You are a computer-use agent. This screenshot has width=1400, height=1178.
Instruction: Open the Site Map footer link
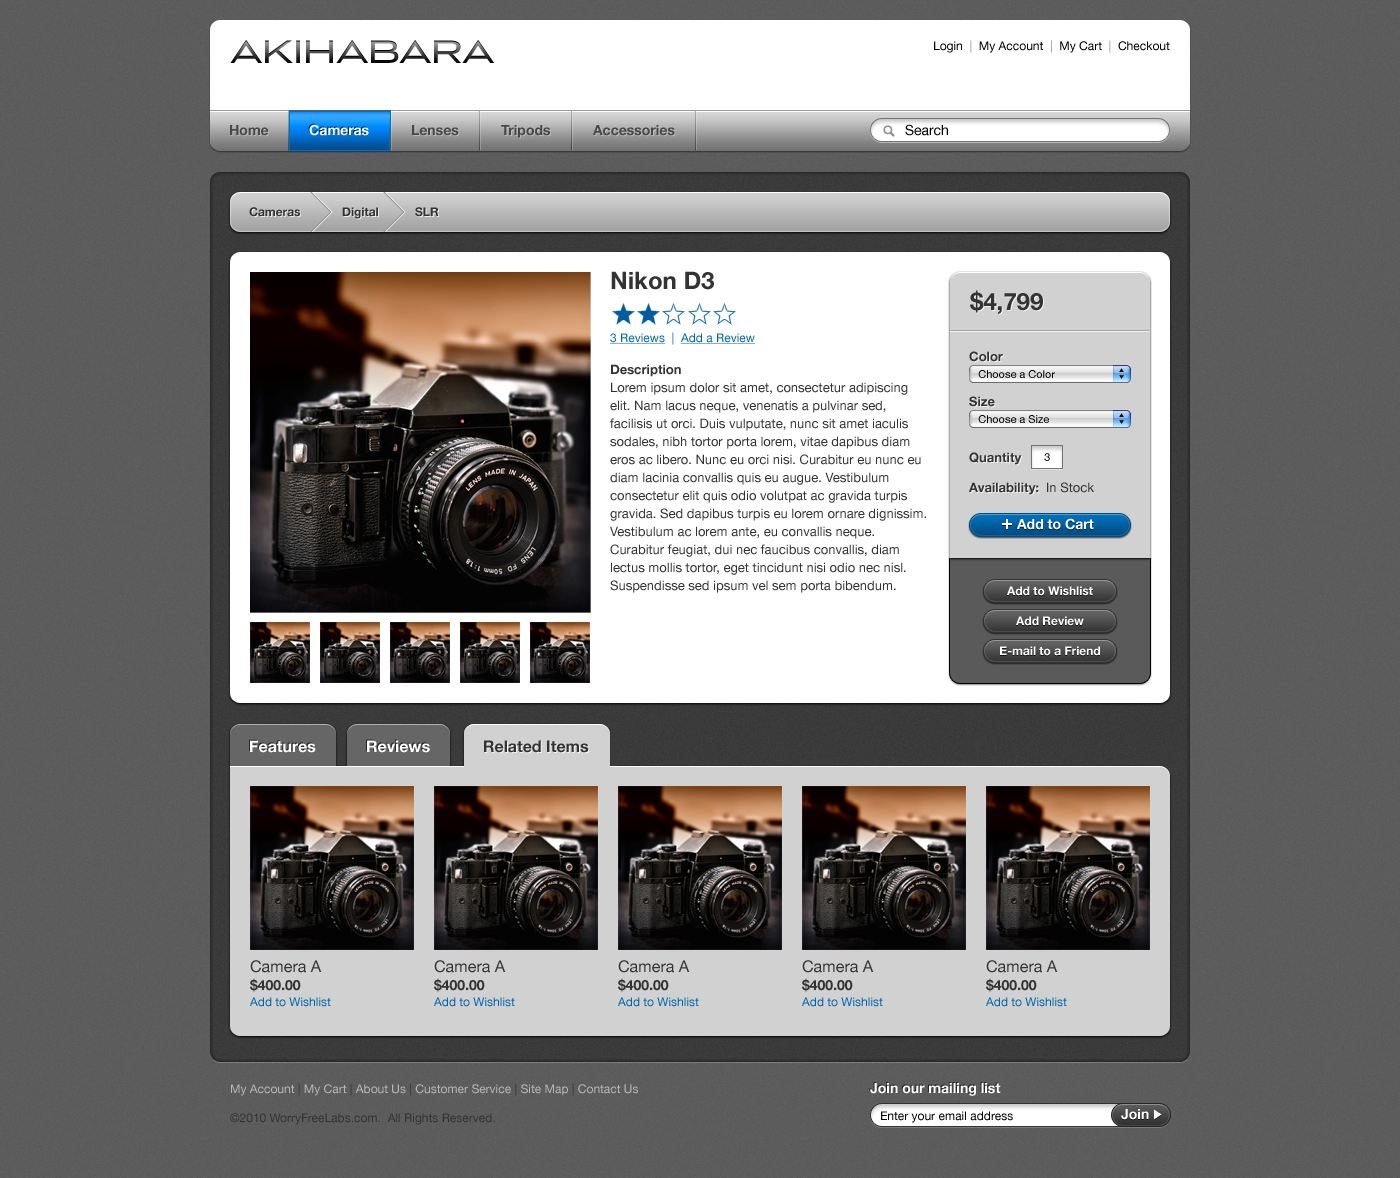(544, 1089)
